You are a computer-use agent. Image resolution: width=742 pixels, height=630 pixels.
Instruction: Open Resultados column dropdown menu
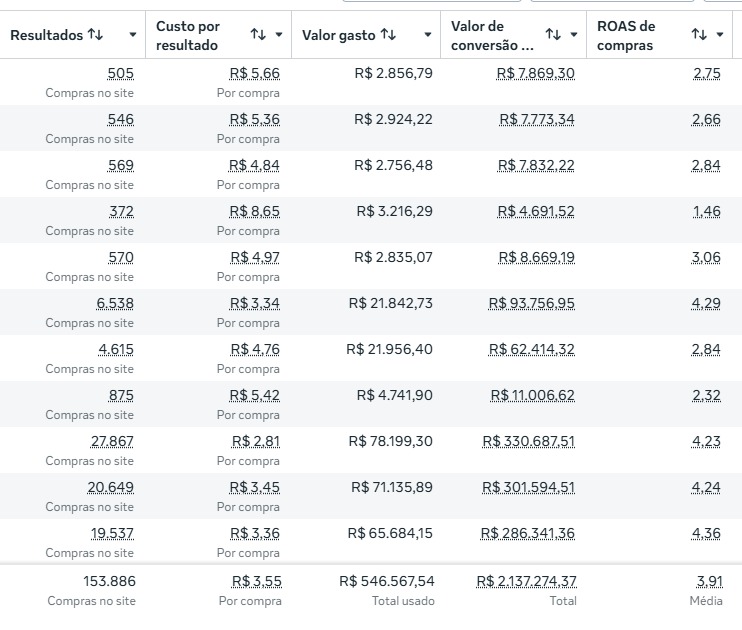[133, 35]
